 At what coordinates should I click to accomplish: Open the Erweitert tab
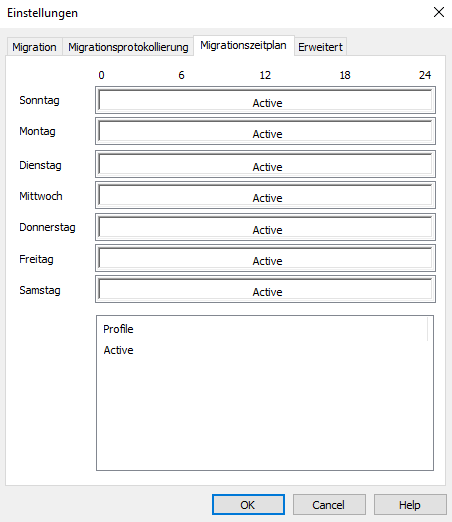(320, 47)
